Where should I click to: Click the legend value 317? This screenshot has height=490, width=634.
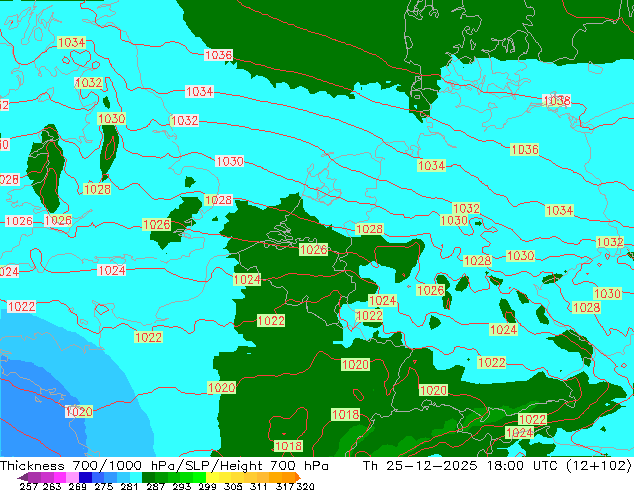click(x=285, y=486)
